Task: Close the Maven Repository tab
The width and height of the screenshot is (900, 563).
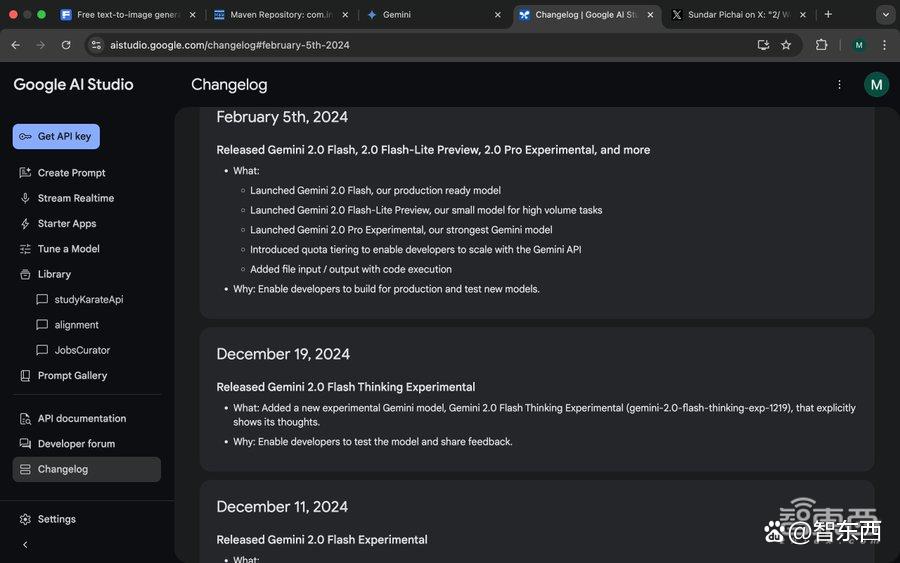Action: 345,15
